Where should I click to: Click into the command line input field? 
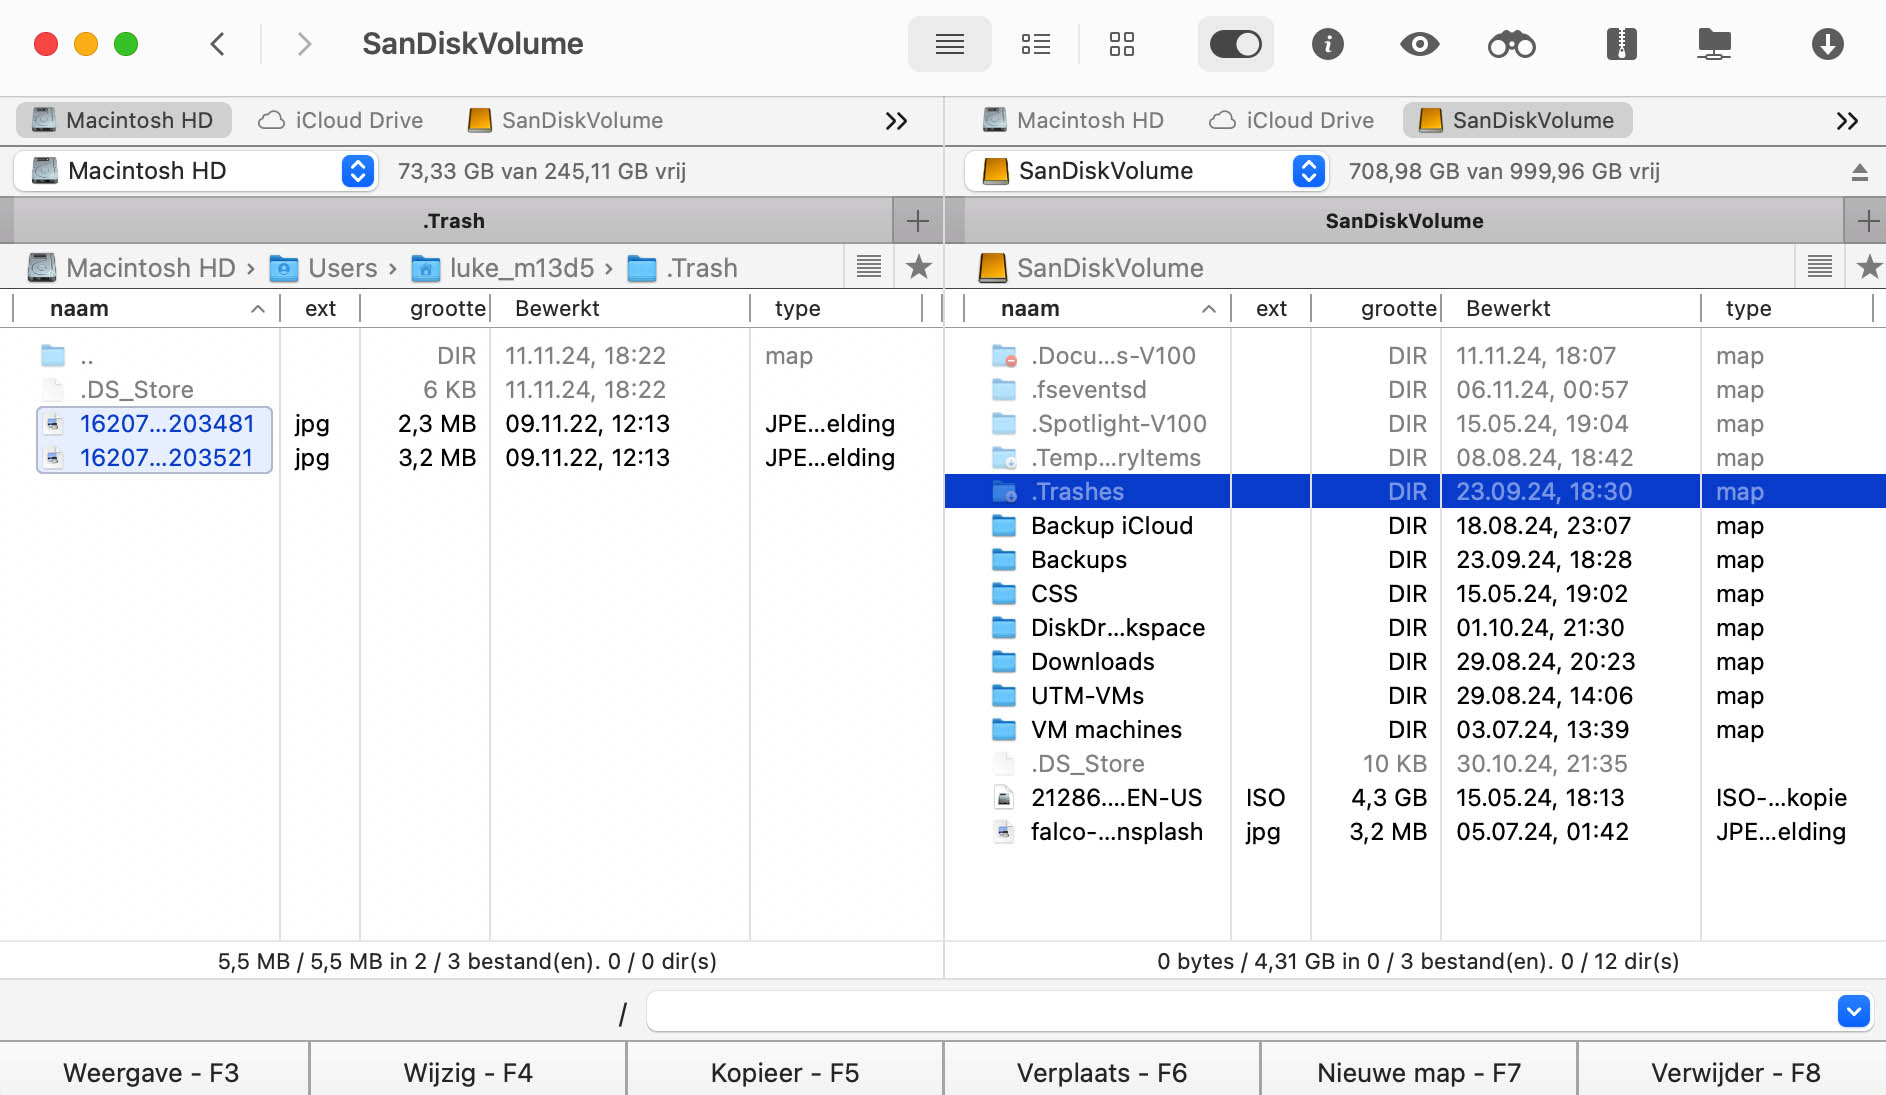pyautogui.click(x=1240, y=1011)
